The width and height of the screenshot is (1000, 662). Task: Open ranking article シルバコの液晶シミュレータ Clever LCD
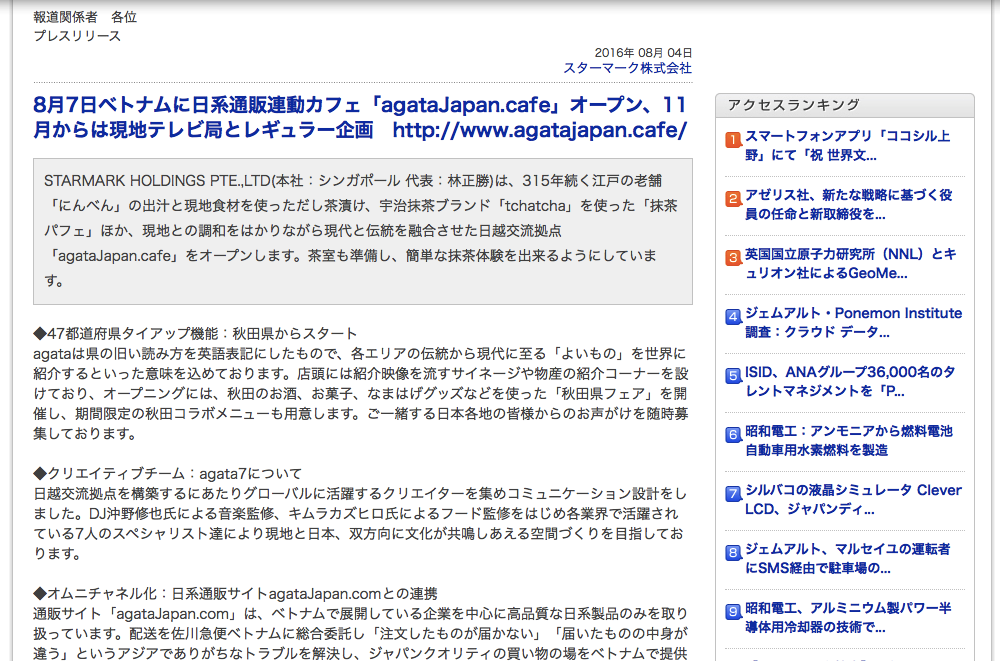click(853, 499)
